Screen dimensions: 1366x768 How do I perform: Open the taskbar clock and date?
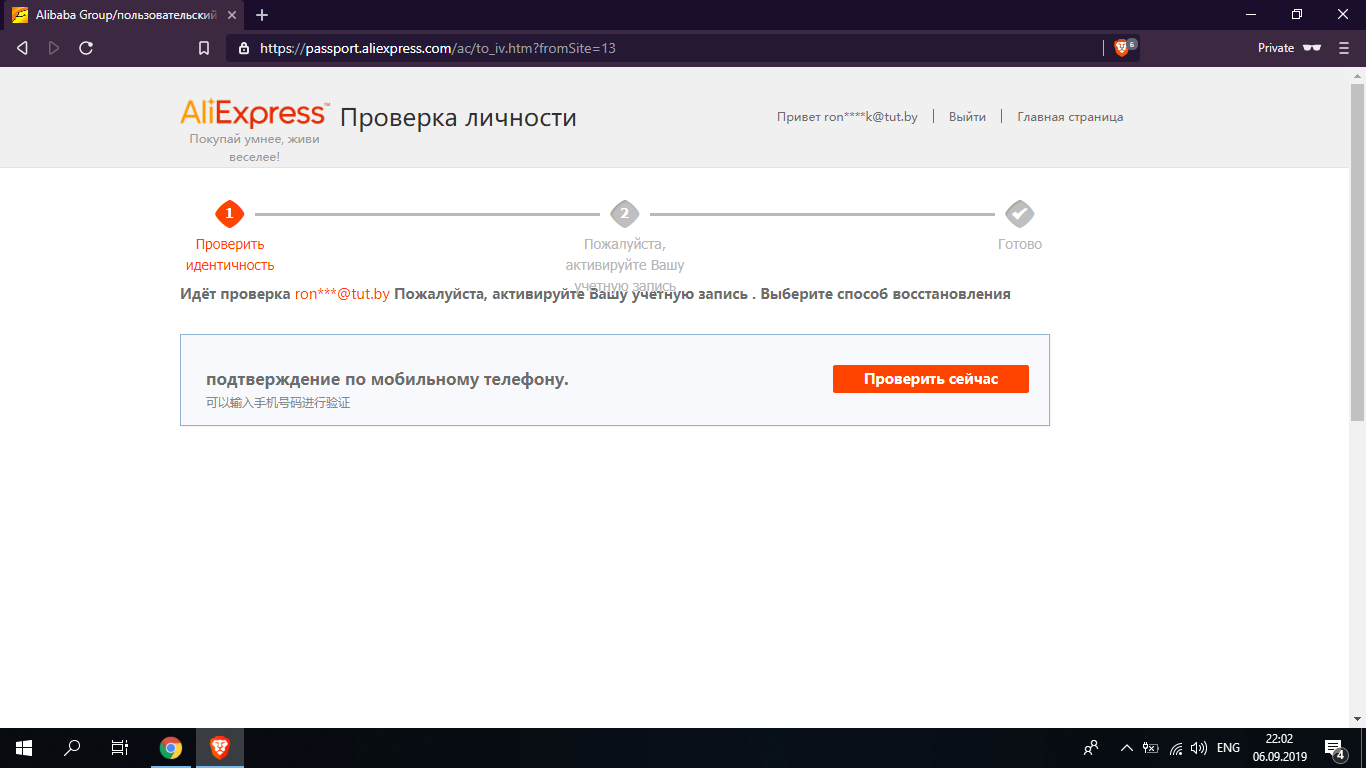point(1279,748)
